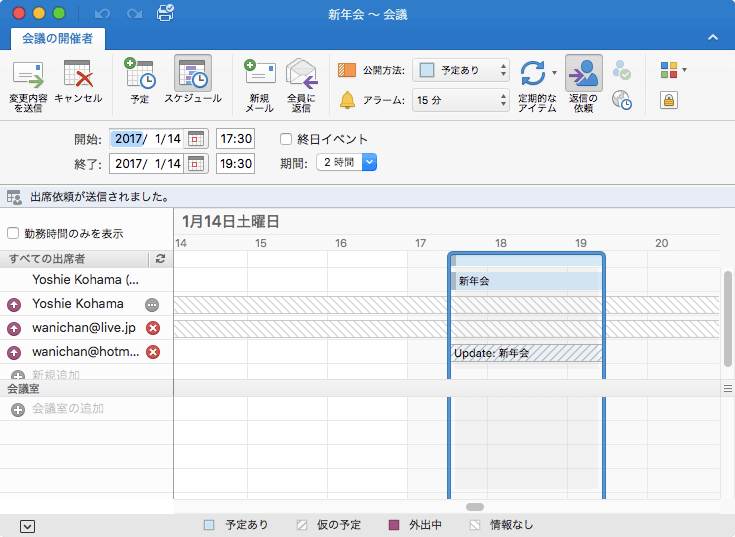The width and height of the screenshot is (735, 537).
Task: Select organizer row Yoshie Kohama (...
Action: [x=86, y=280]
